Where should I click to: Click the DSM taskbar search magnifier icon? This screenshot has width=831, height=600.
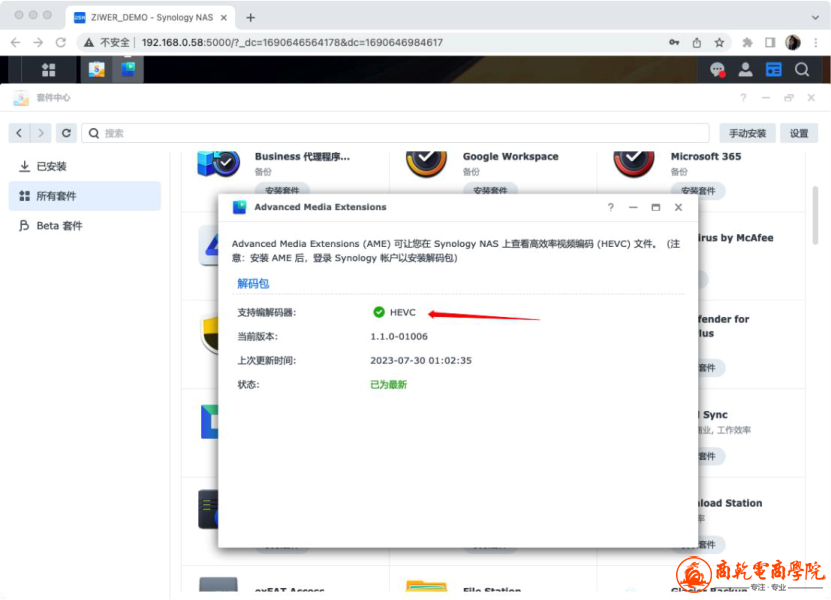[x=802, y=69]
